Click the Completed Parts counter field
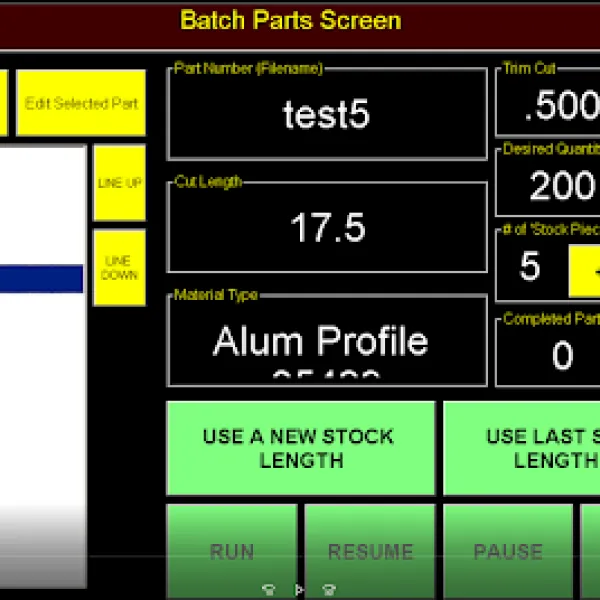 [x=550, y=355]
